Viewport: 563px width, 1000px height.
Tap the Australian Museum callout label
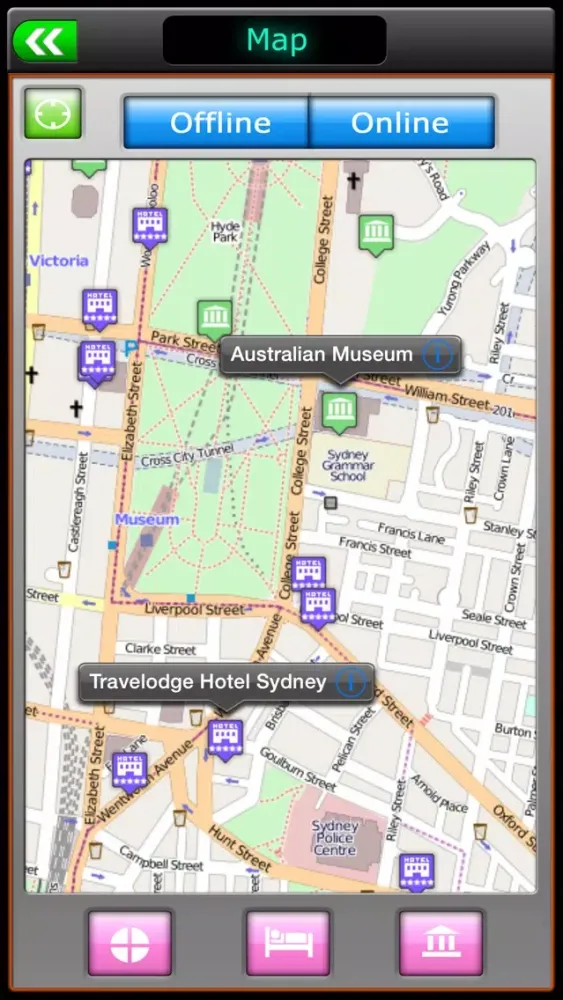coord(321,354)
